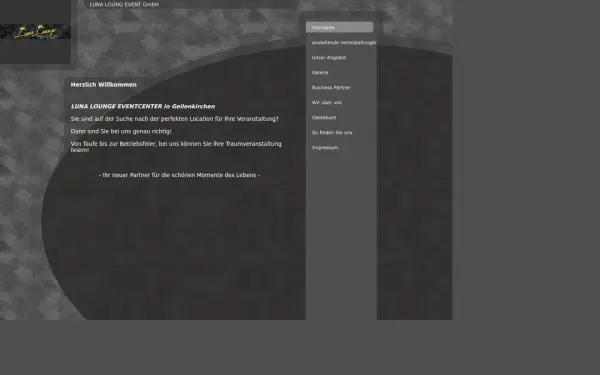The height and width of the screenshot is (375, 600).
Task: Click the Luna Lounge logo image
Action: click(35, 32)
